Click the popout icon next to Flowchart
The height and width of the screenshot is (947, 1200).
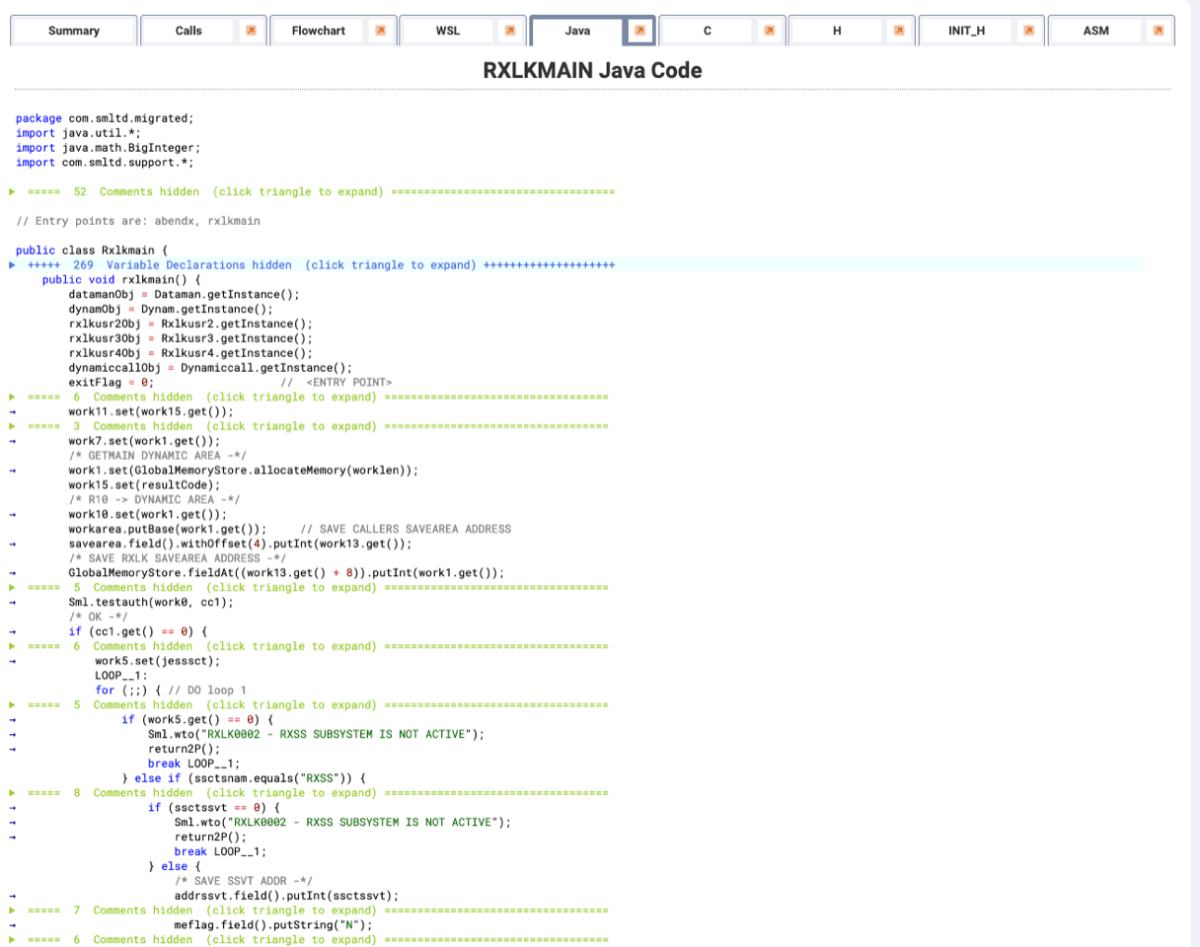tap(381, 31)
